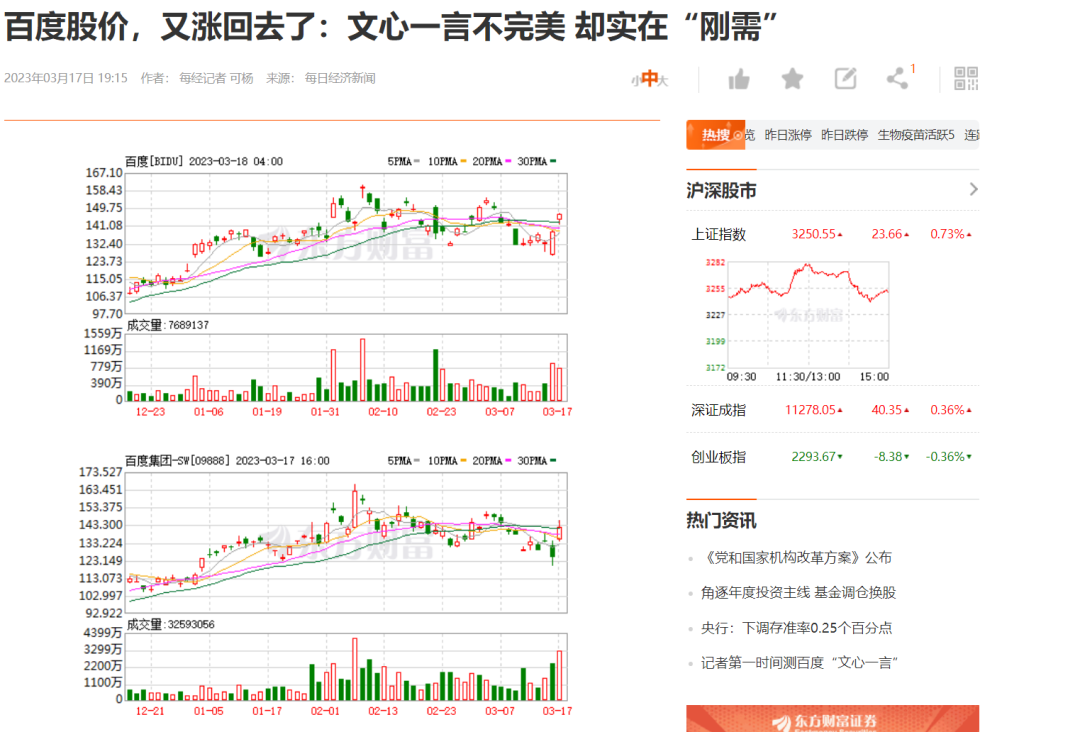Click the 20PMA legend in BIDU chart
Image resolution: width=1080 pixels, height=732 pixels.
(x=492, y=161)
